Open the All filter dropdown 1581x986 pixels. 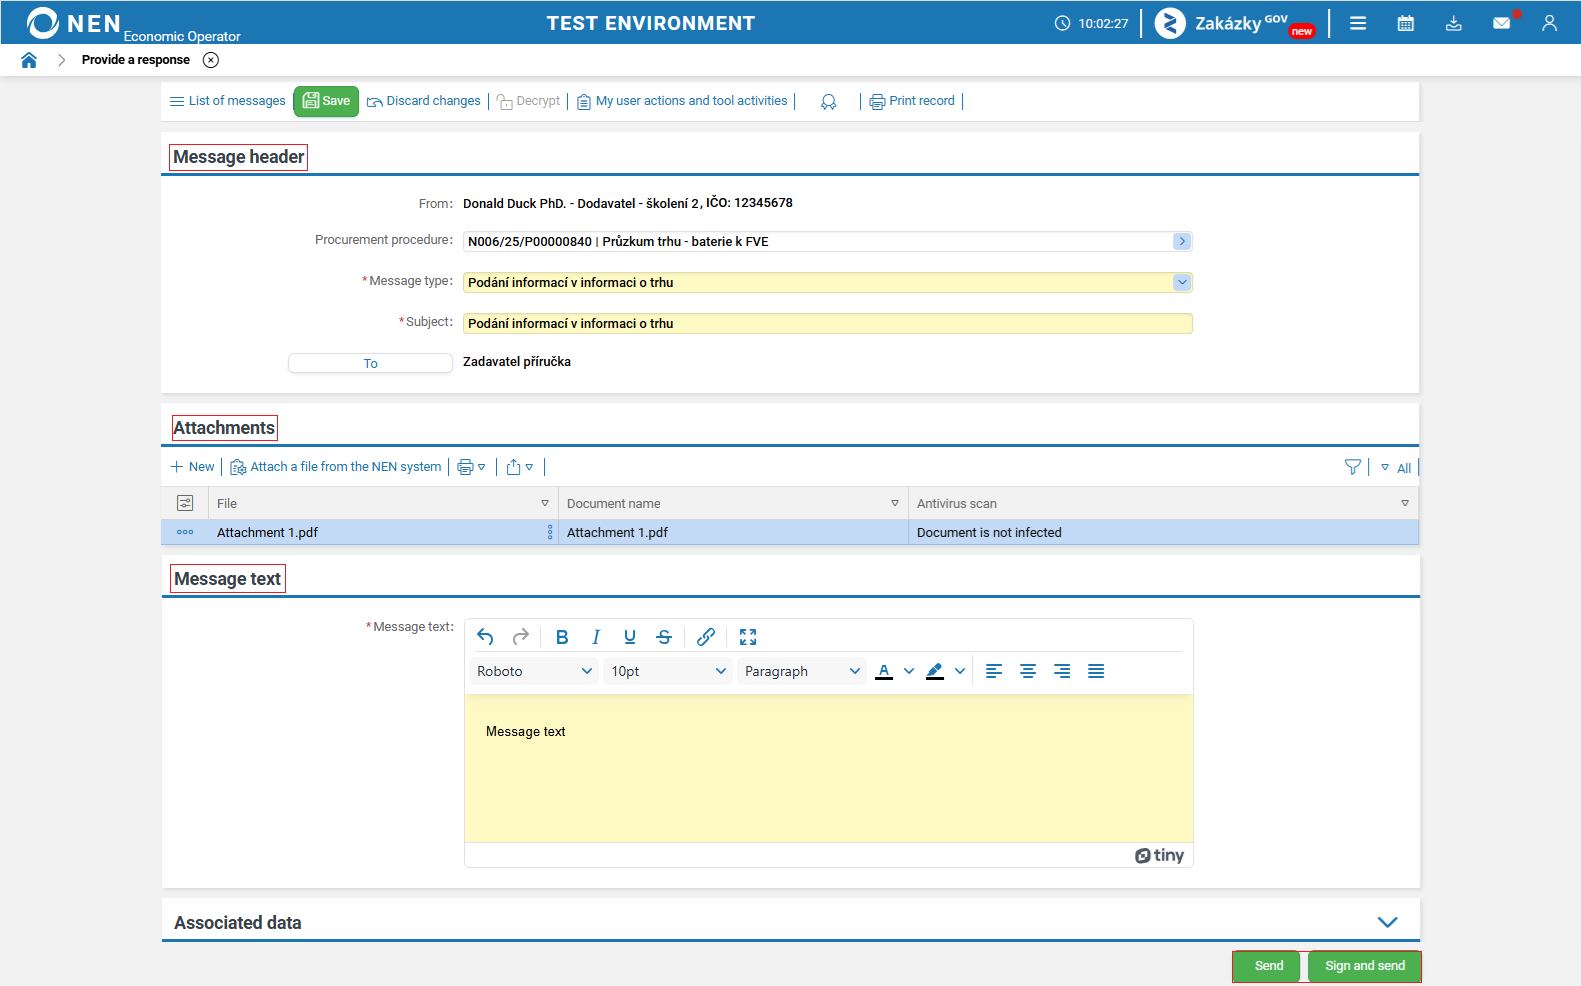point(1396,468)
